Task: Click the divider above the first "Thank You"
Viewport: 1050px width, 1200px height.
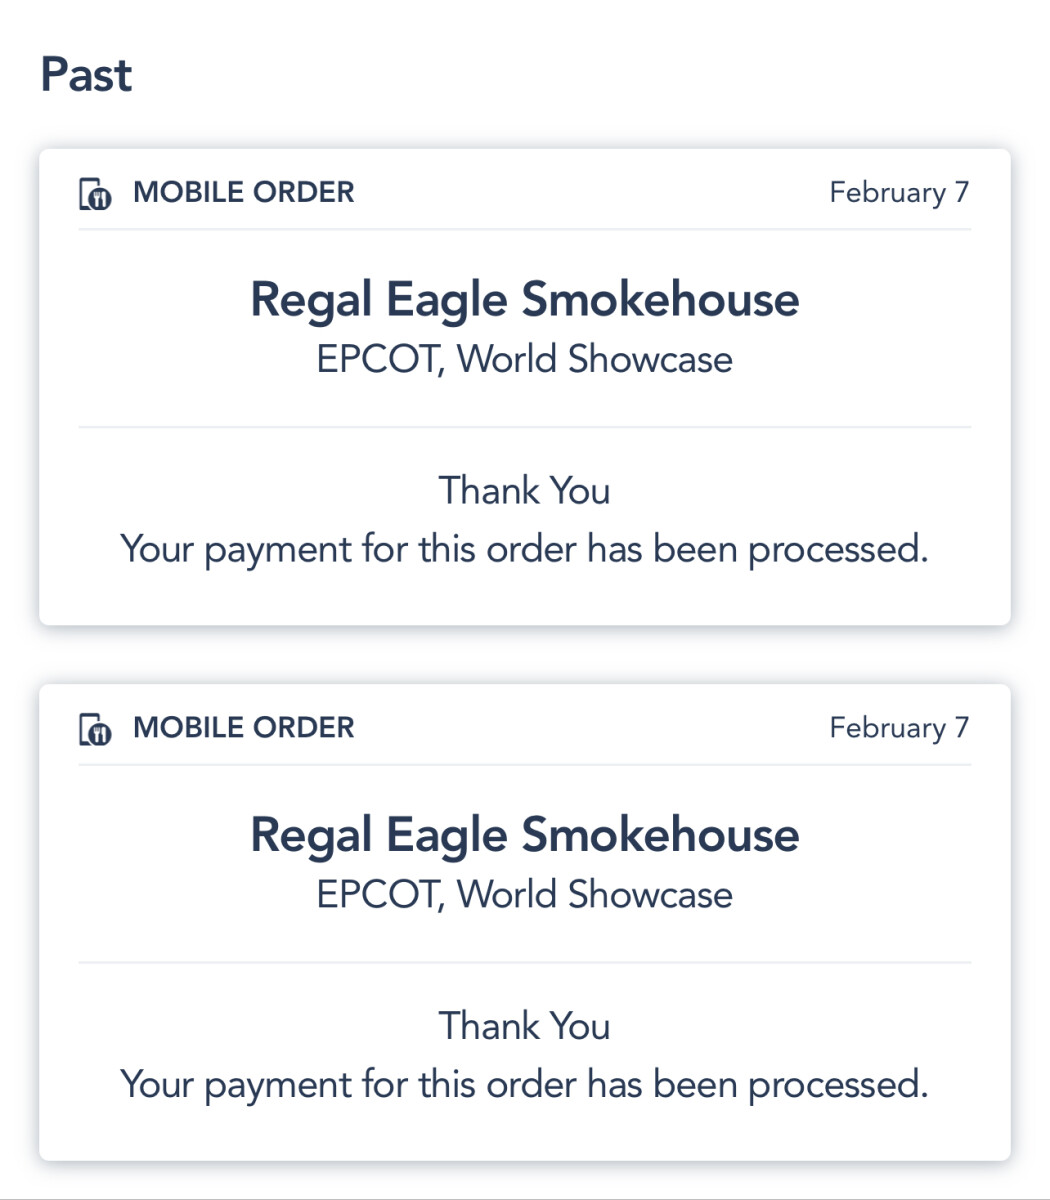Action: tap(524, 427)
